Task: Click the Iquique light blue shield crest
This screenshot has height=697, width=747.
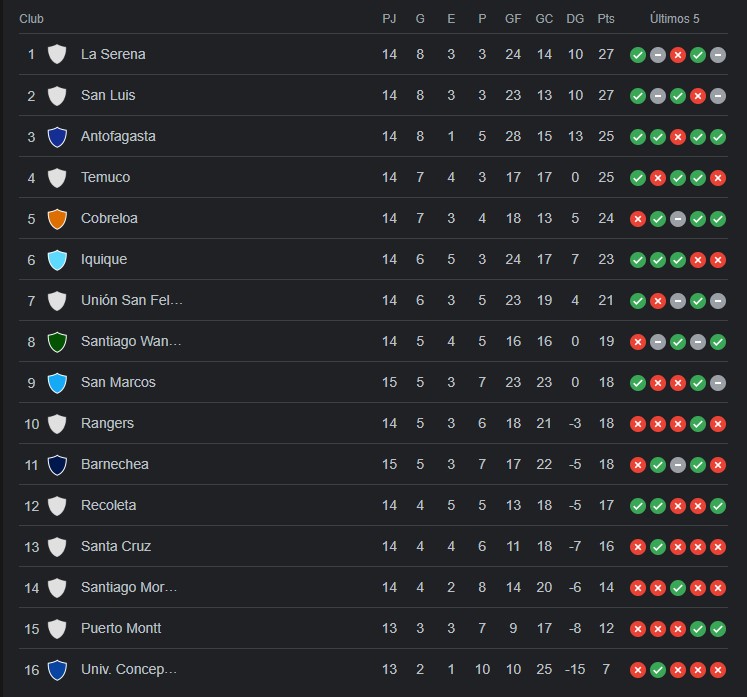Action: coord(57,260)
